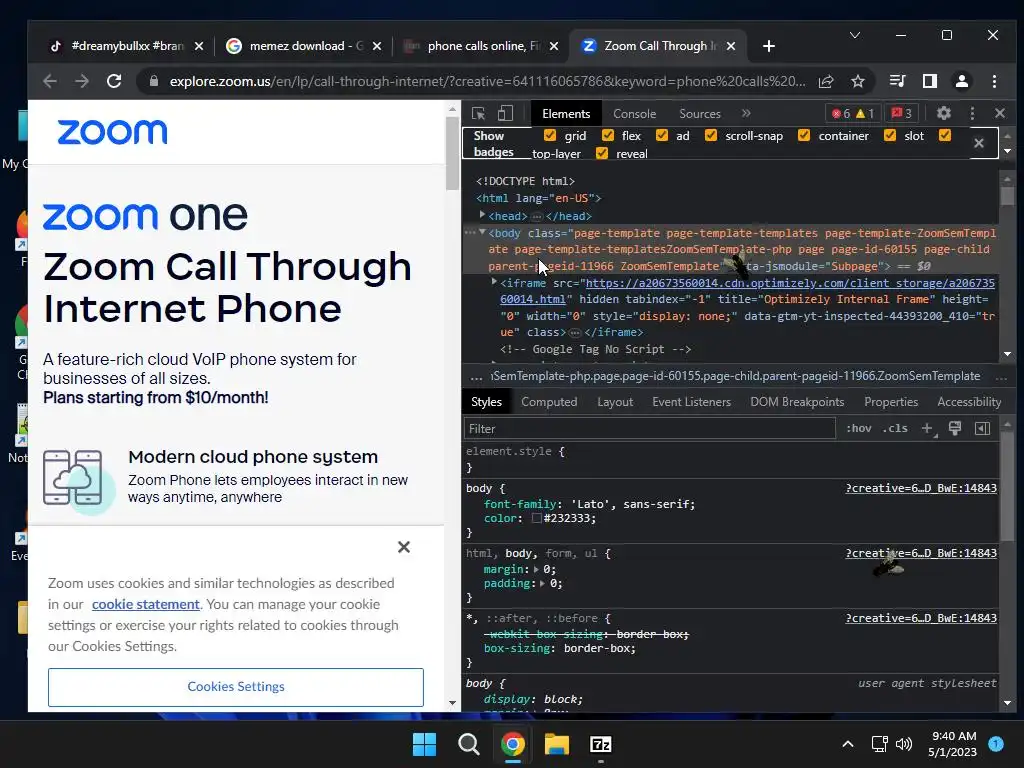Open first ?creative=6…D_BwE:14843 source link
1024x768 pixels.
tap(921, 488)
